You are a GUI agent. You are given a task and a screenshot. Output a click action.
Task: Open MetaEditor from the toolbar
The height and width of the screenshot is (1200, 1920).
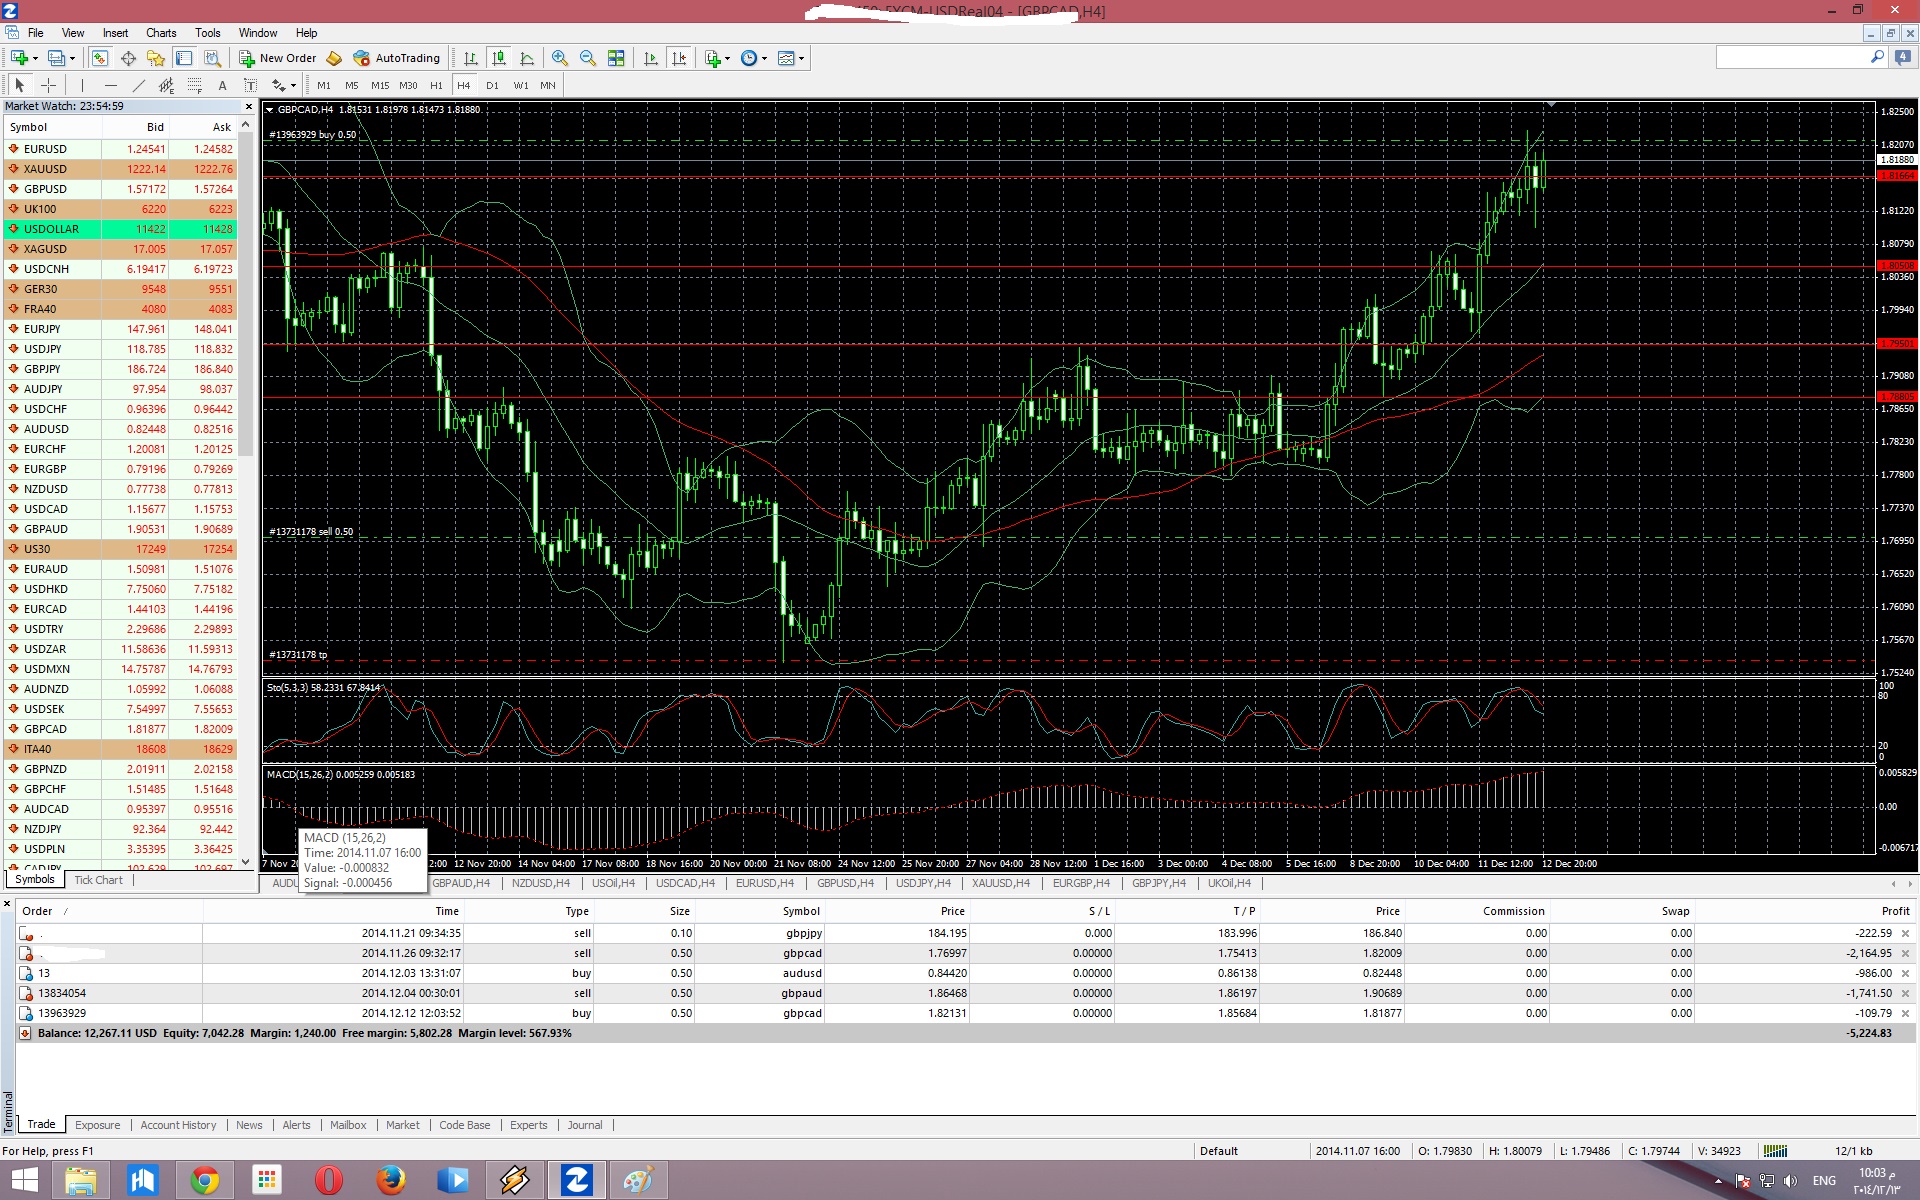[334, 58]
